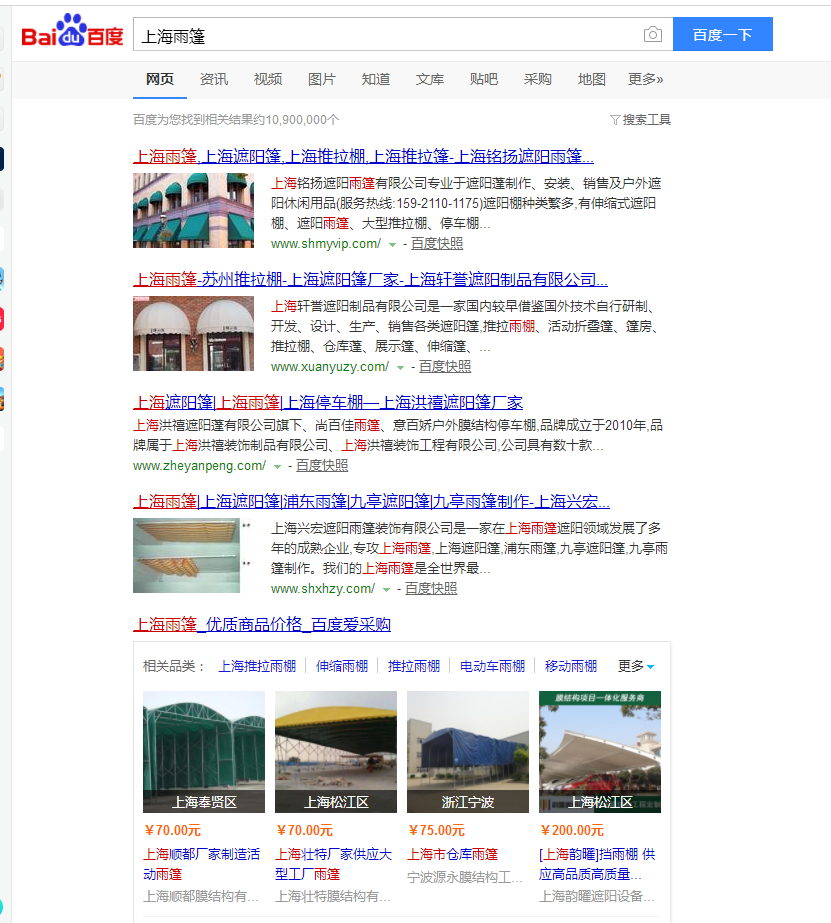Open 百度快照 for shmyvip.com result
This screenshot has width=831, height=923.
pyautogui.click(x=437, y=244)
